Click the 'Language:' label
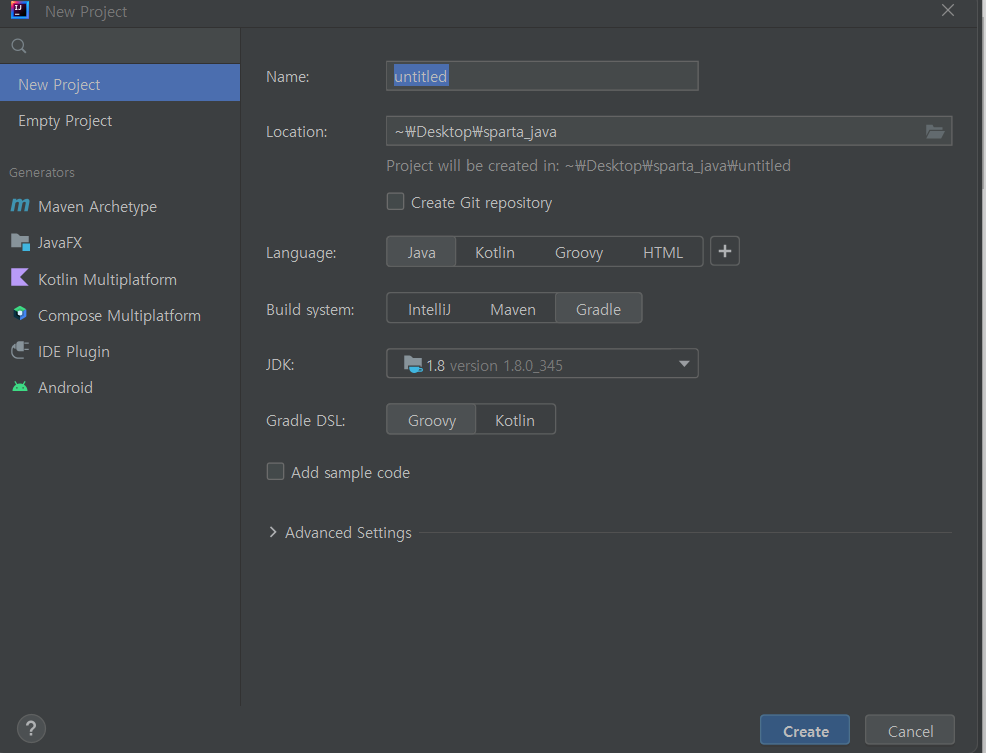The height and width of the screenshot is (753, 986). coord(301,252)
